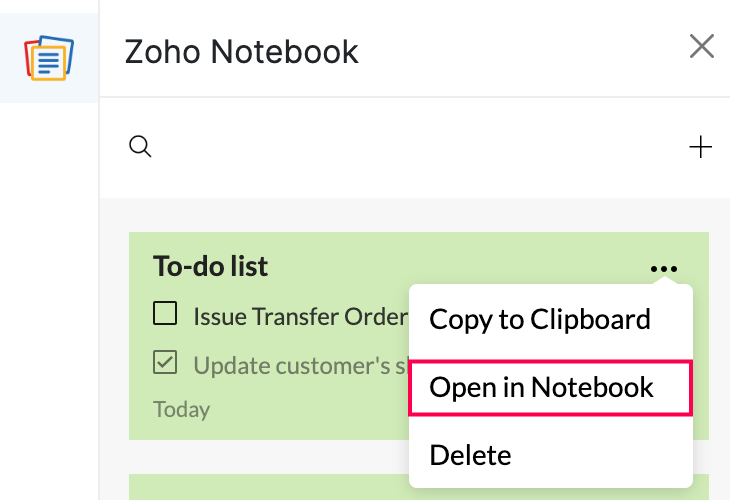
Task: Click the To-do list note title
Action: (x=210, y=266)
